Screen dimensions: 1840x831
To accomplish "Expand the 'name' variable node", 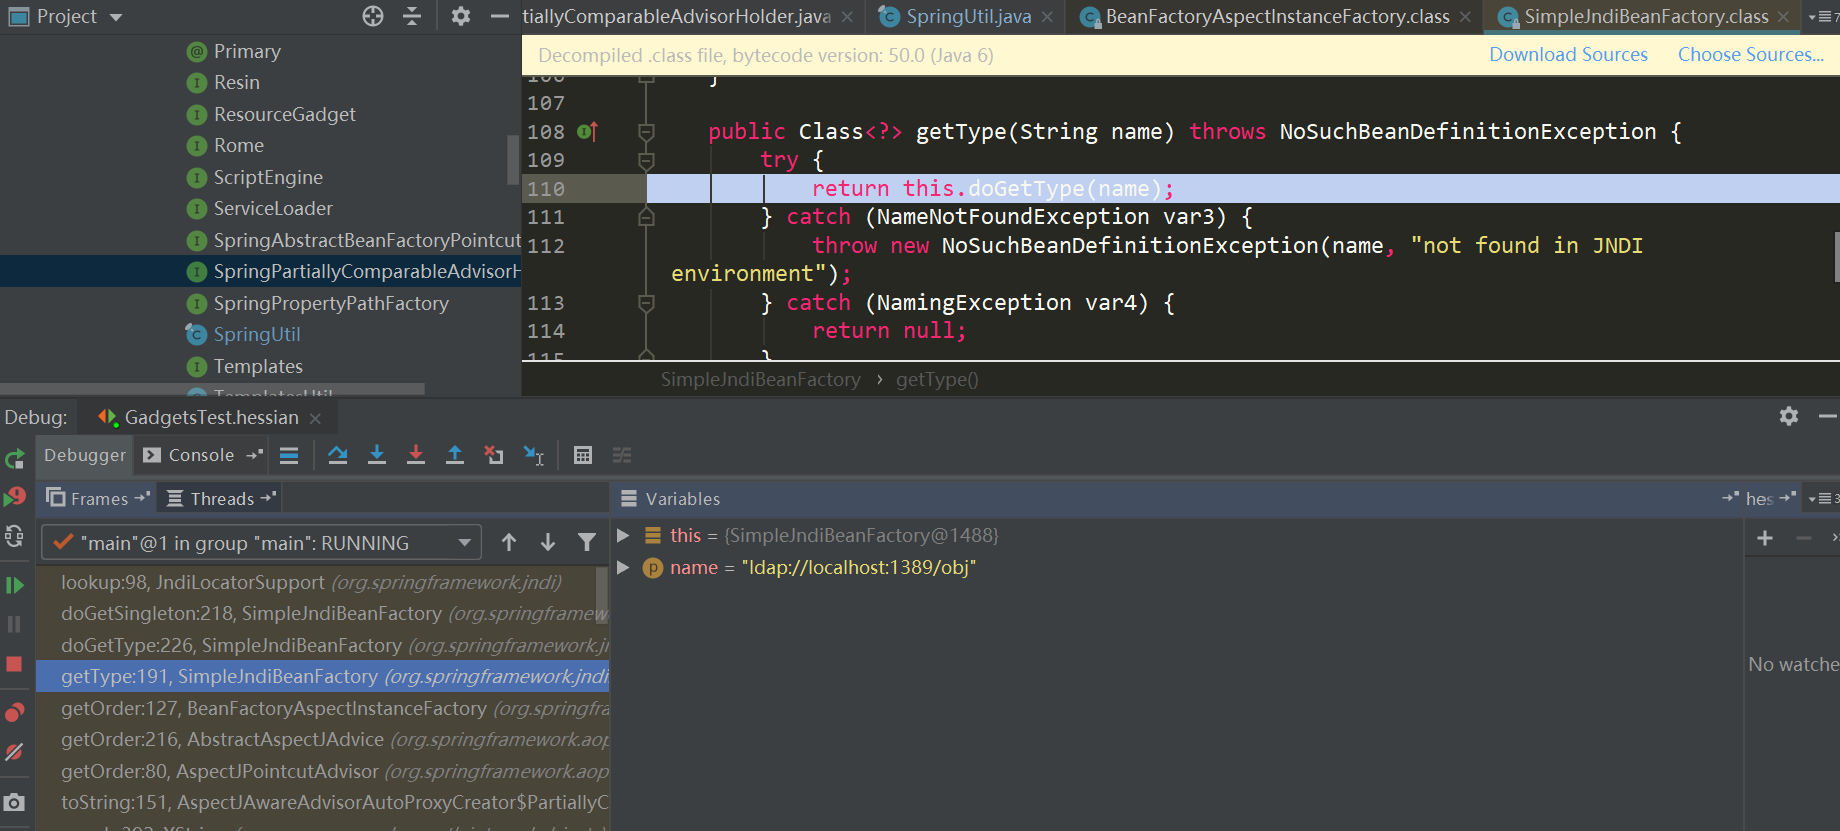I will tap(623, 568).
